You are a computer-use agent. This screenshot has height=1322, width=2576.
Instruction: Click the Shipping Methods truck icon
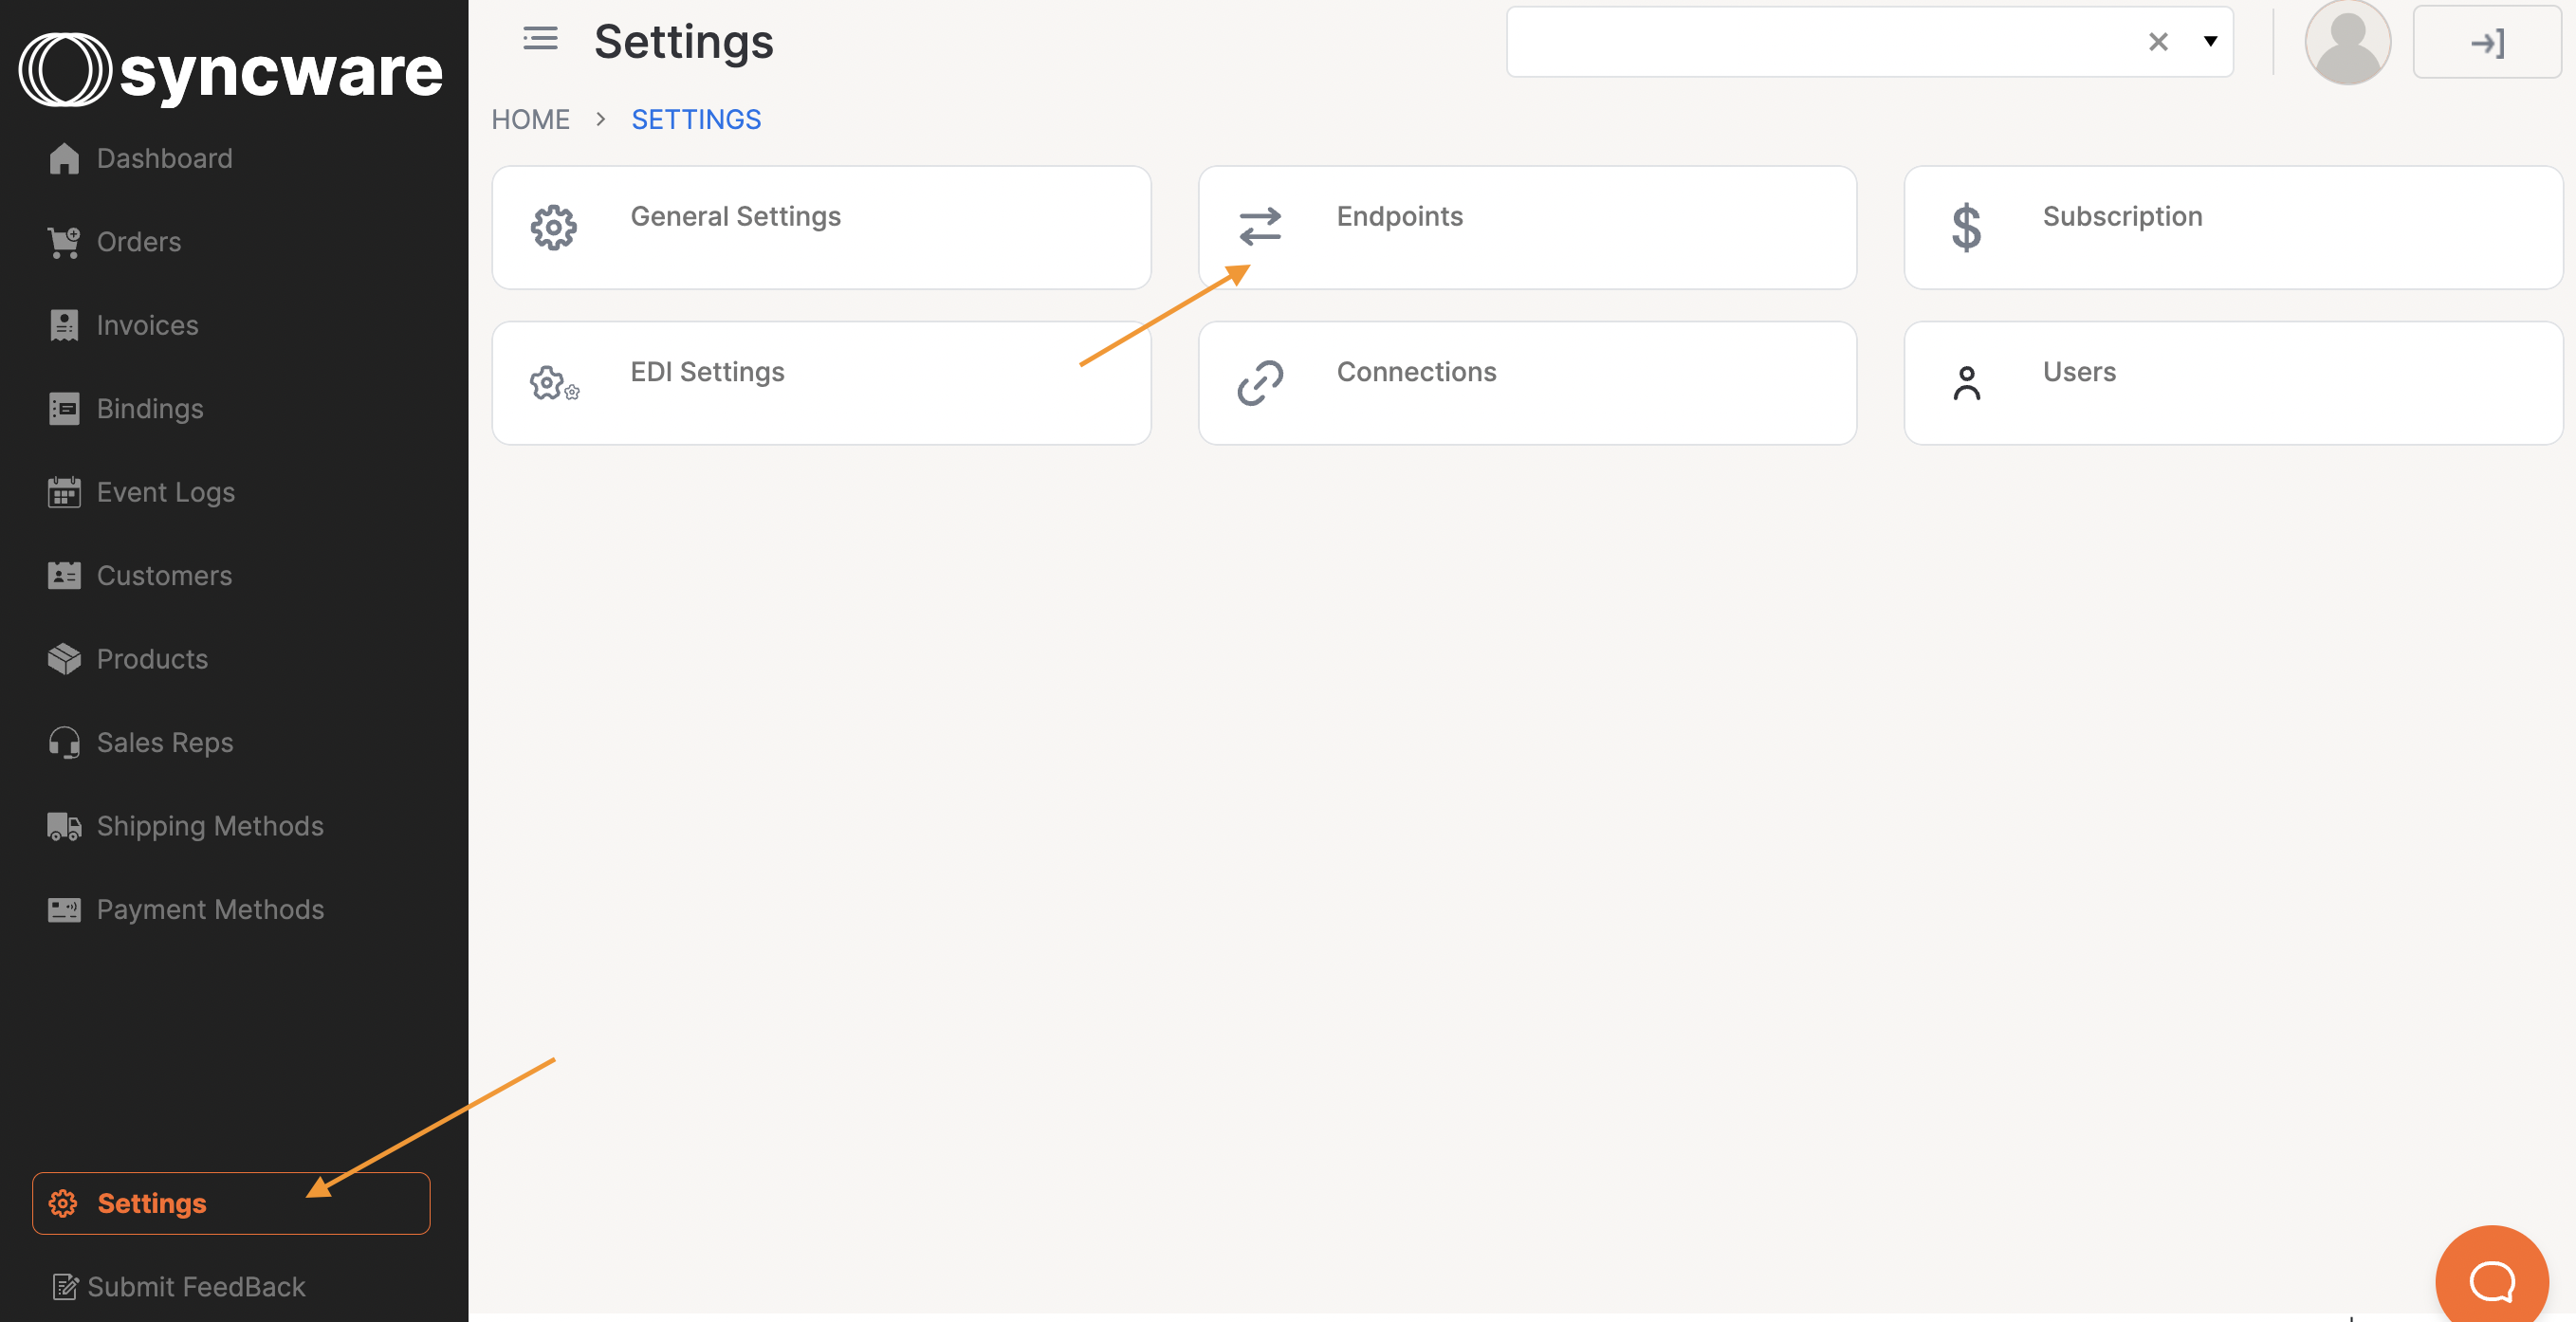[64, 825]
